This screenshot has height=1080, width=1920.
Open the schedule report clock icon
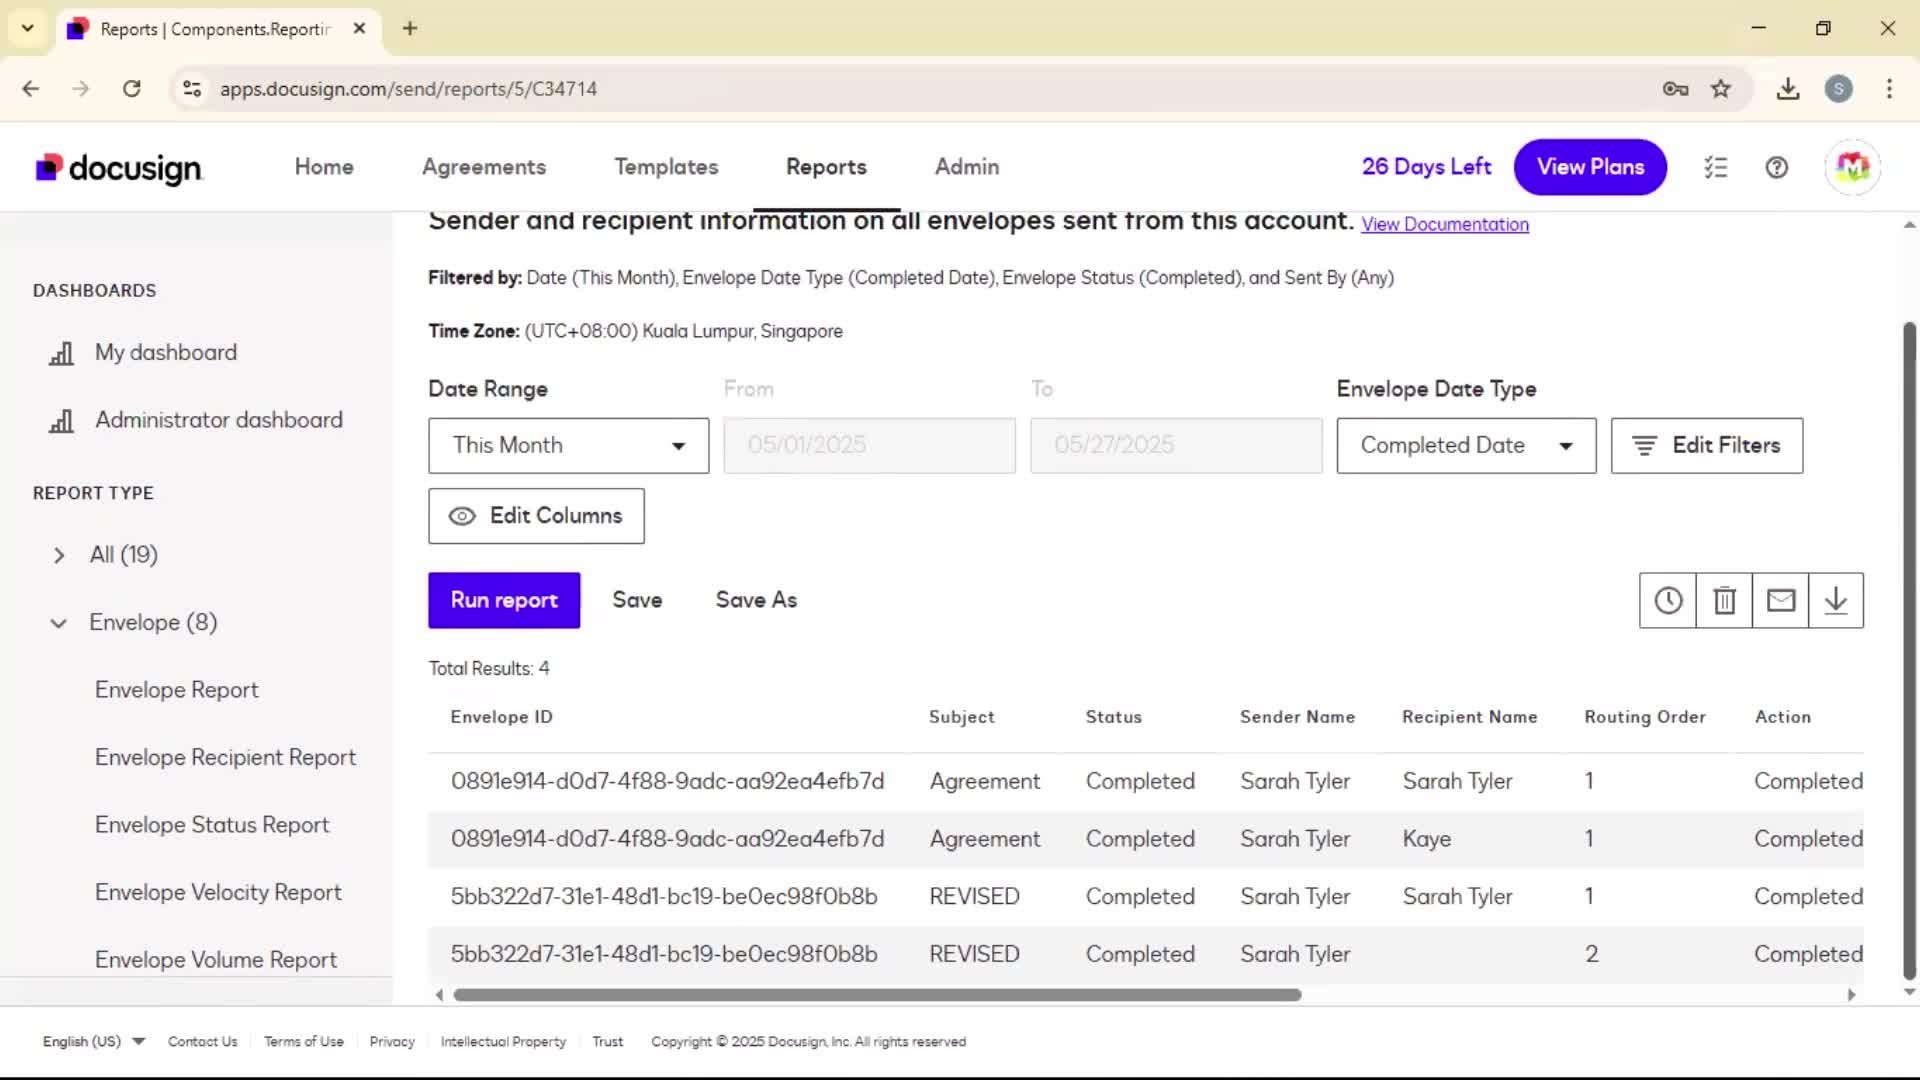point(1668,600)
